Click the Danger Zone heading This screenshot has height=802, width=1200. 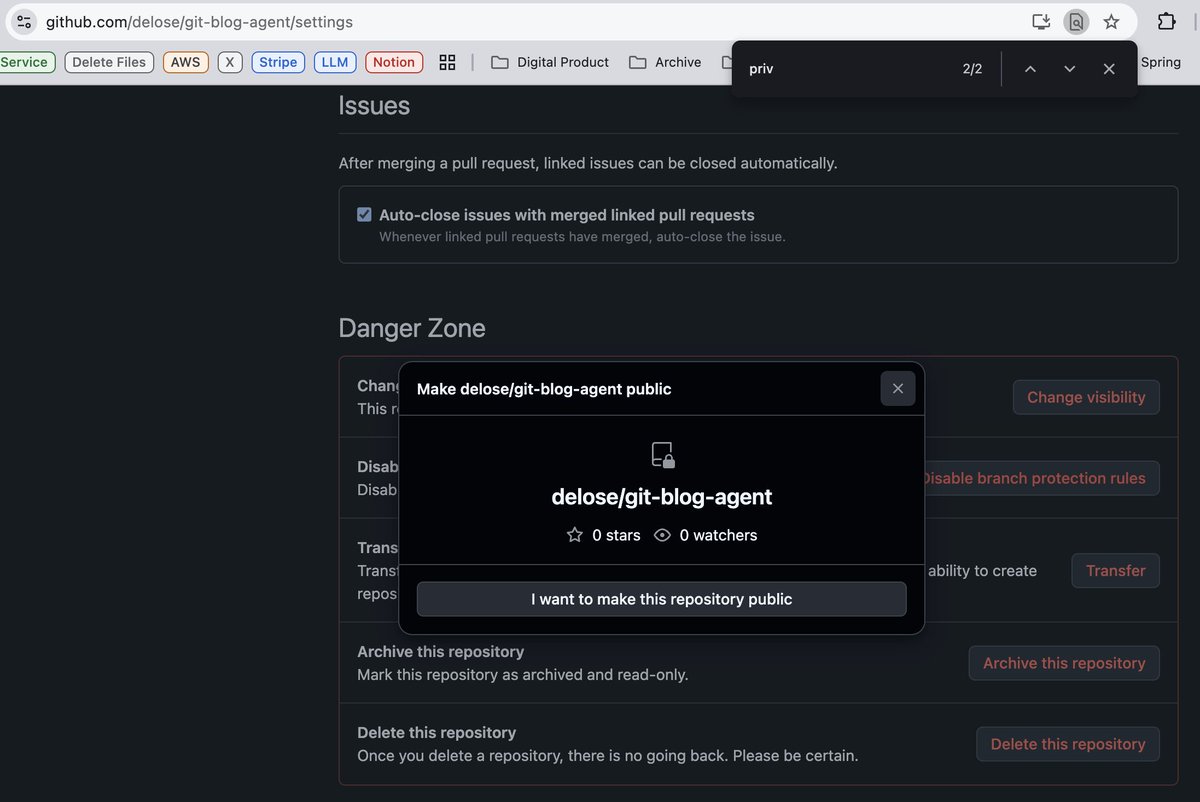(x=412, y=328)
